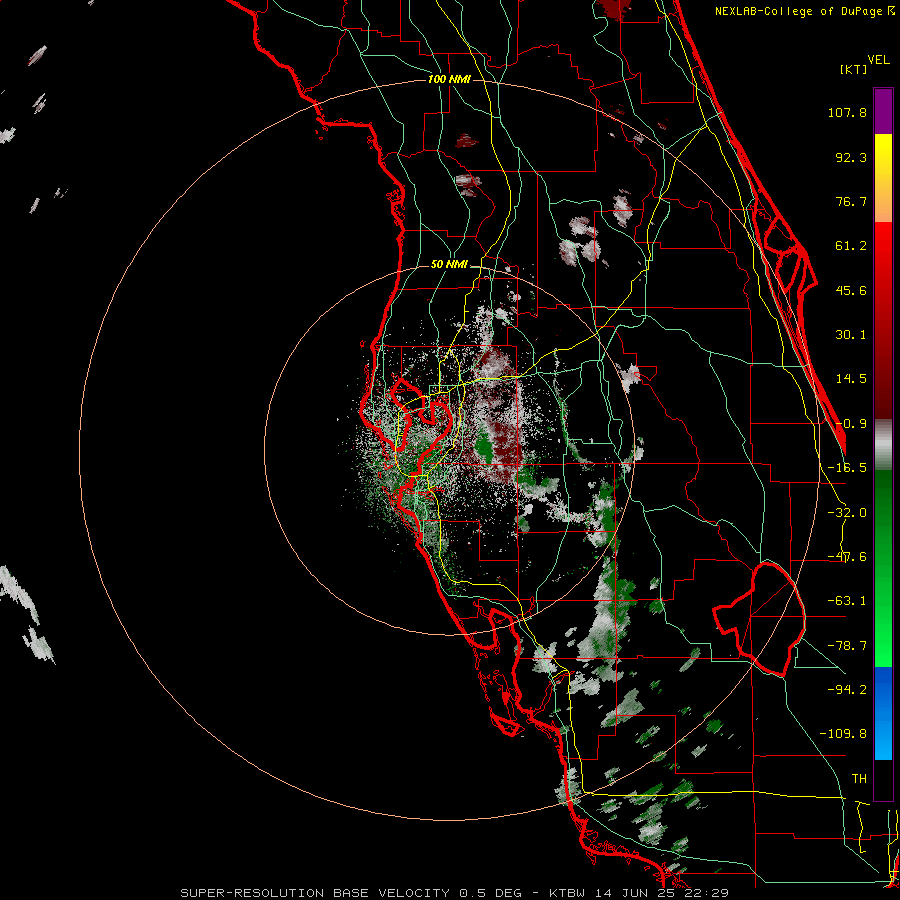Click the 76.7 velocity scale value
This screenshot has width=900, height=900.
coord(851,201)
